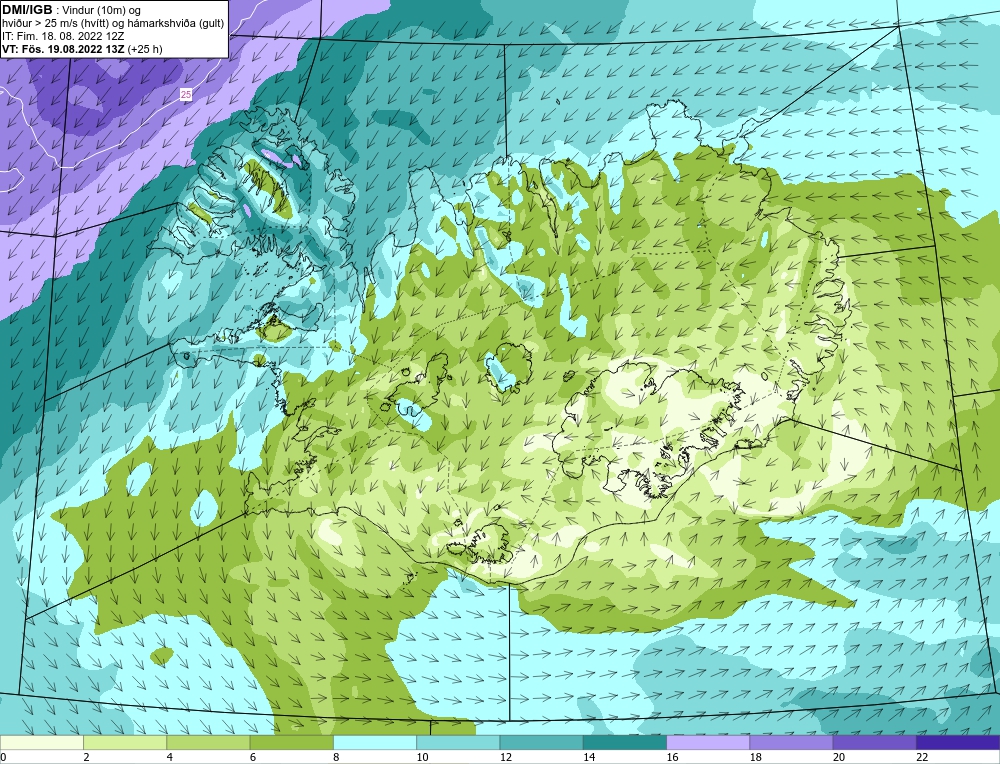This screenshot has height=764, width=1000.
Task: Pick the darkest purple swatch above 22 m/s
Action: 957,742
